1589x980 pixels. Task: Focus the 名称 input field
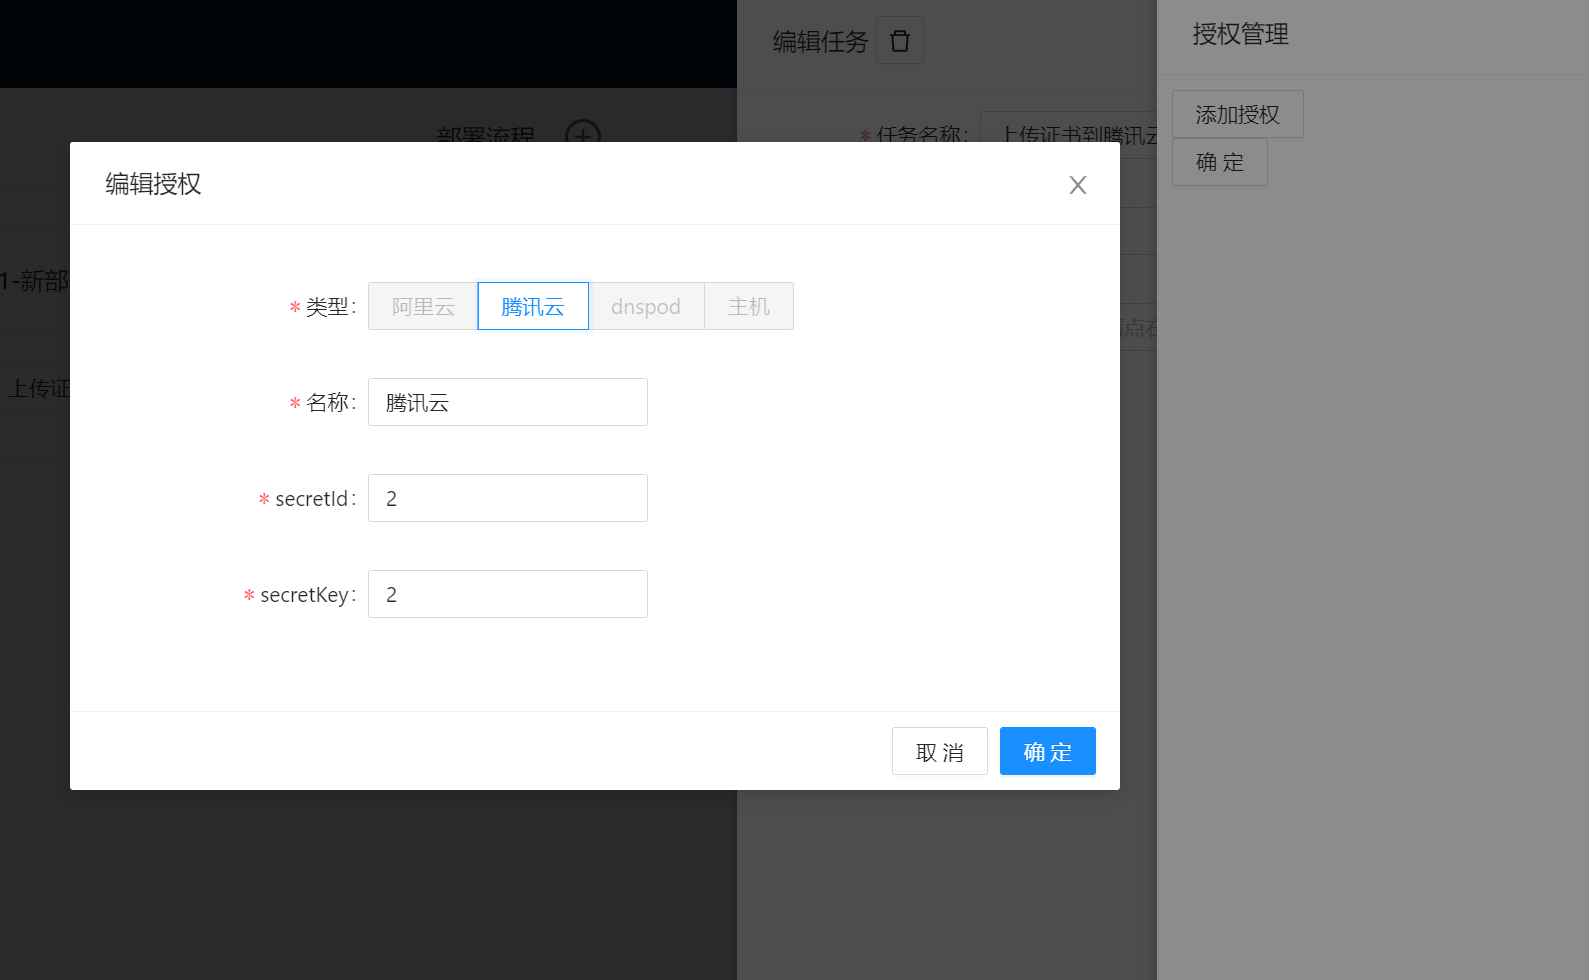pos(508,402)
